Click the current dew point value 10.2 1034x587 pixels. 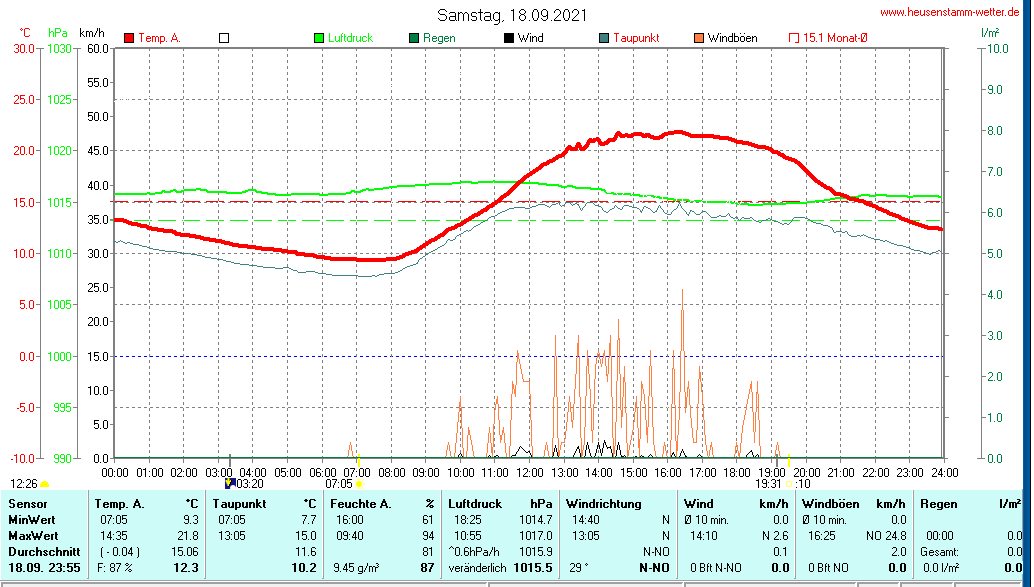tap(305, 568)
